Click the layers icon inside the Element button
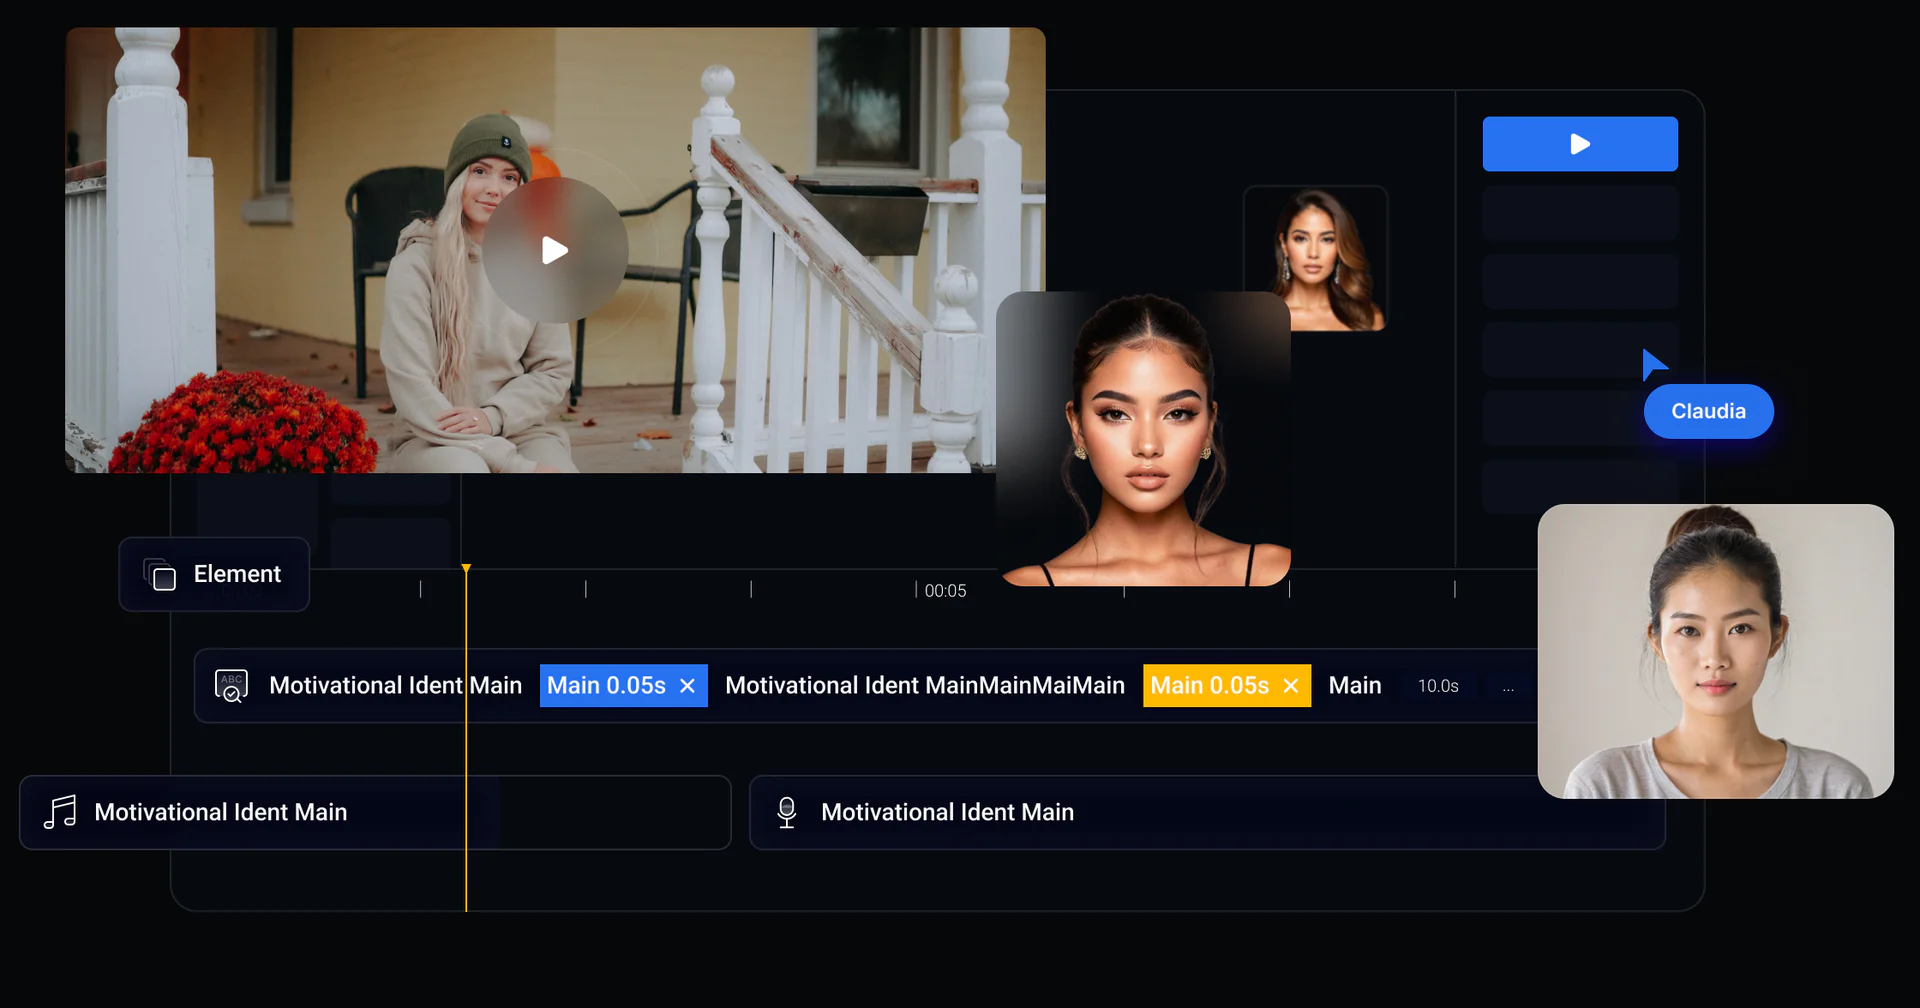1920x1008 pixels. pyautogui.click(x=160, y=574)
